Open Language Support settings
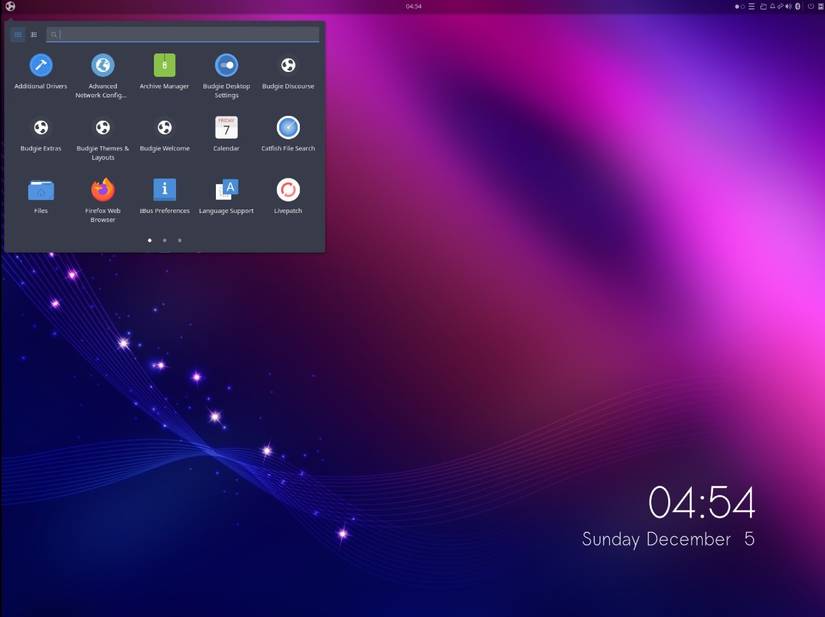The width and height of the screenshot is (825, 617). [225, 191]
